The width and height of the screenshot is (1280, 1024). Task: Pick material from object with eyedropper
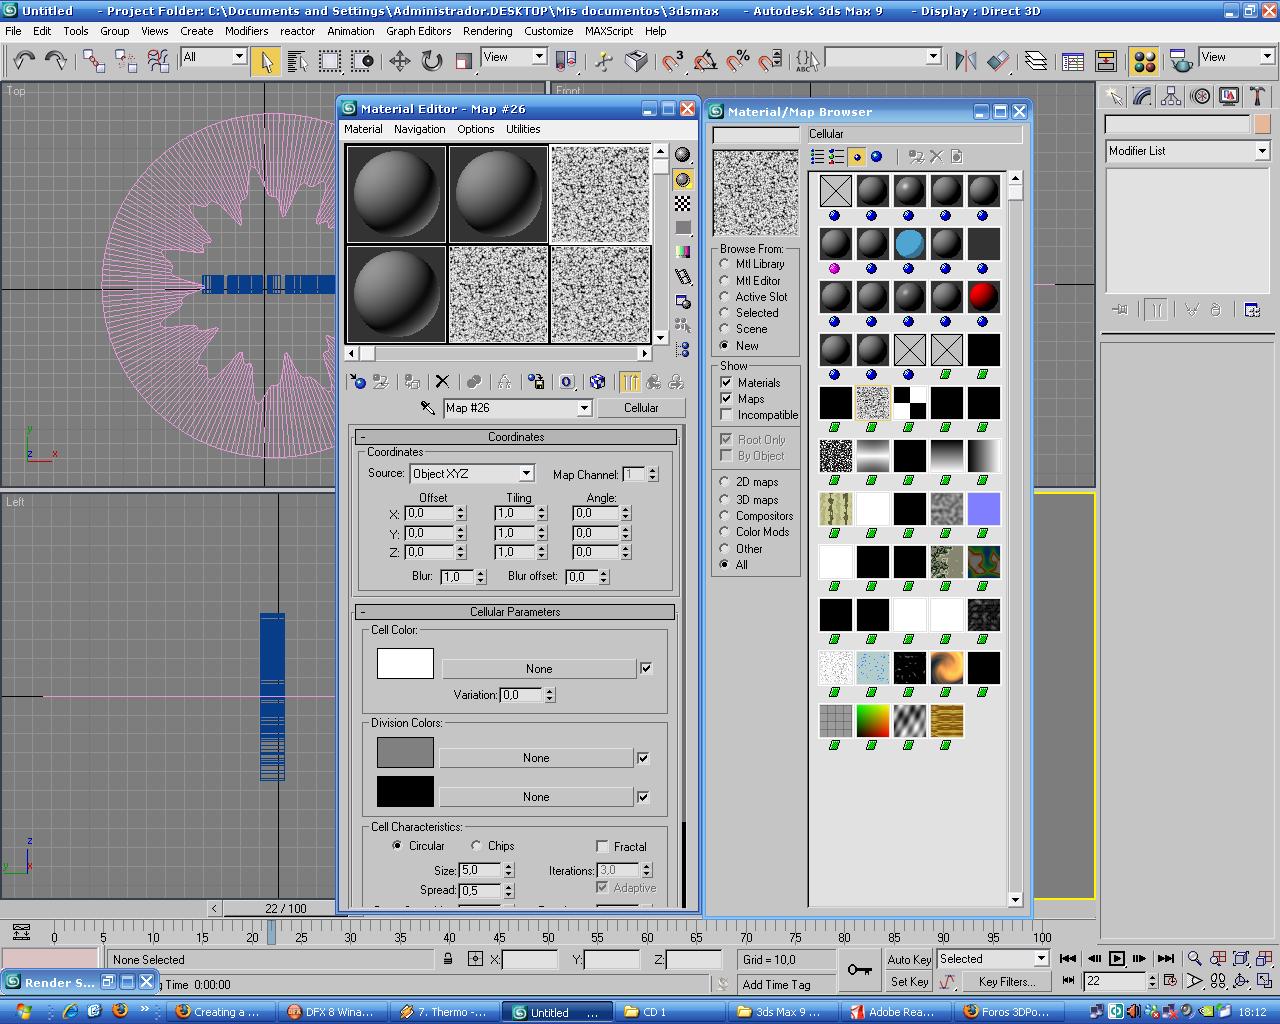point(428,408)
